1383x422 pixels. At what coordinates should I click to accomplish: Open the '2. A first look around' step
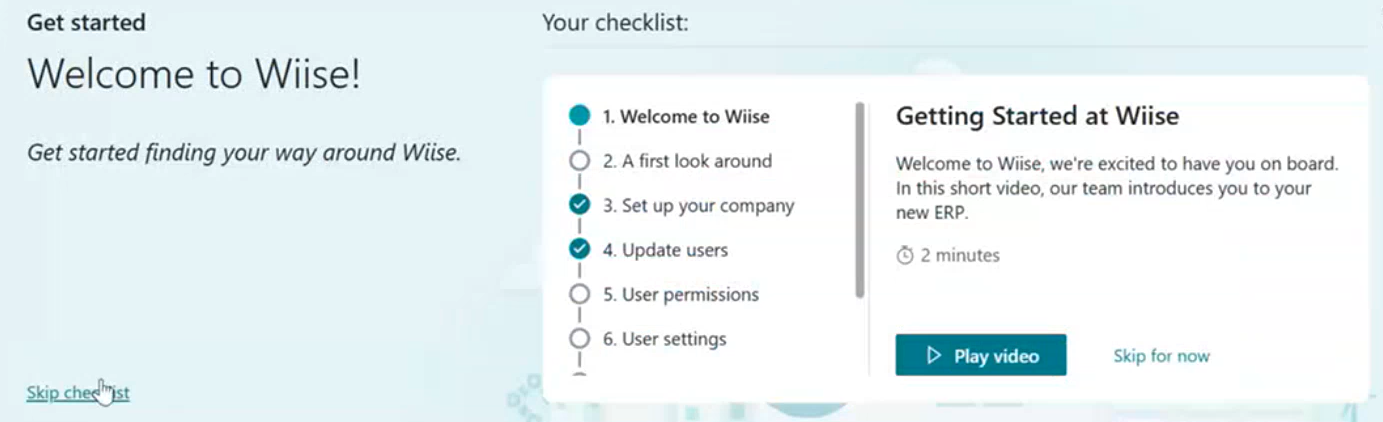(x=687, y=161)
